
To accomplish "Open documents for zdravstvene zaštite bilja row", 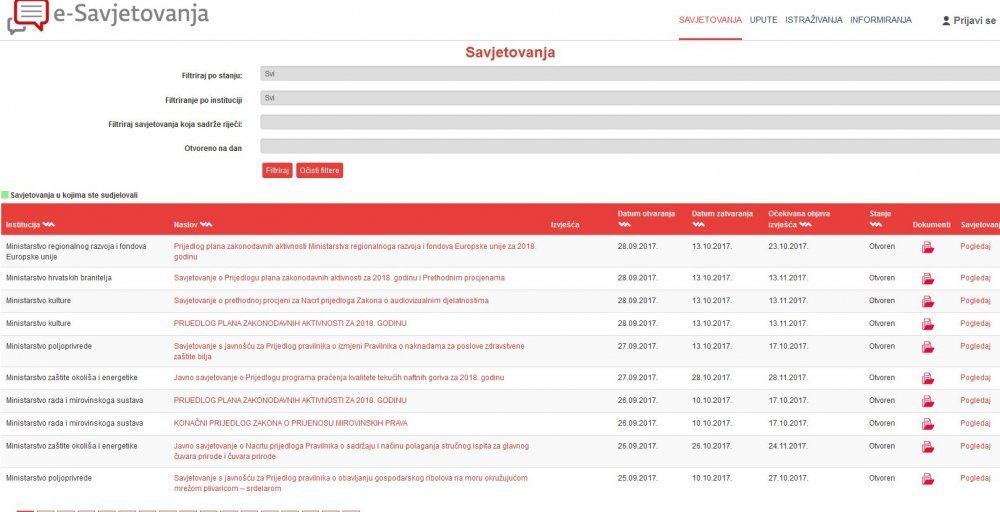I will pos(928,347).
